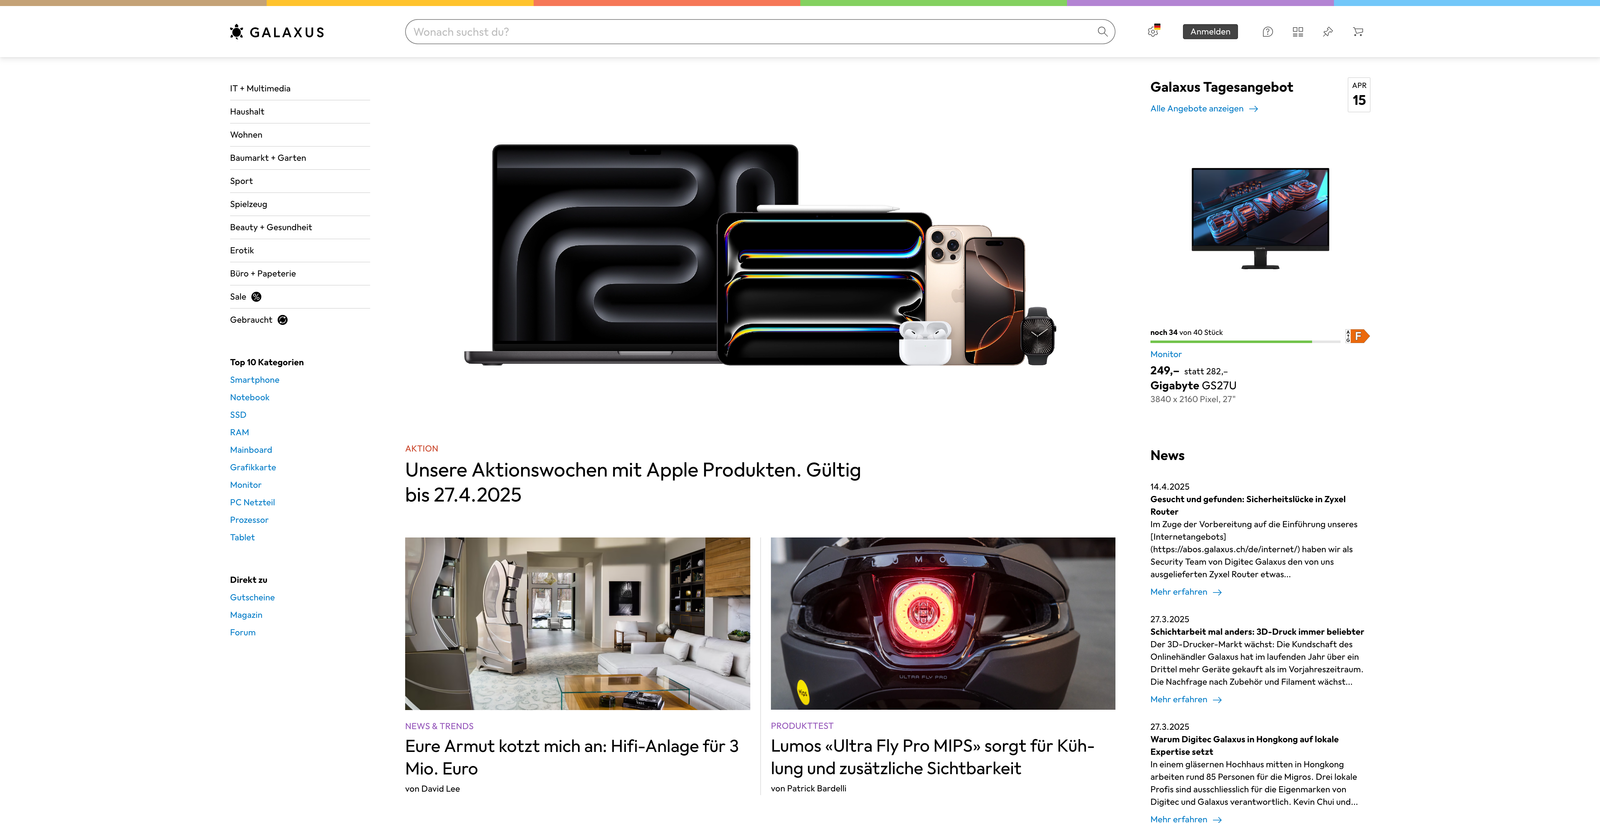
Task: Go to the Smartphone top category
Action: pyautogui.click(x=254, y=380)
